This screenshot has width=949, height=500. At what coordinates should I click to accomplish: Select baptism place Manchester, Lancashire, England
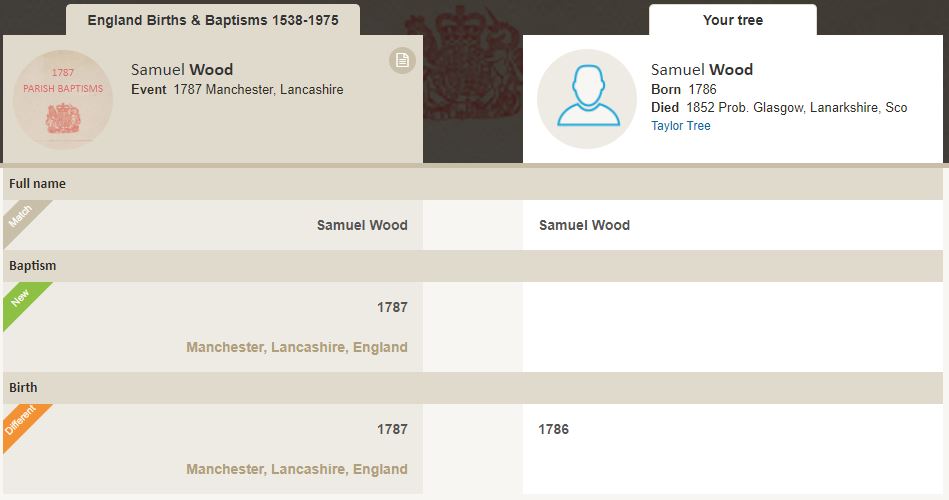[297, 348]
